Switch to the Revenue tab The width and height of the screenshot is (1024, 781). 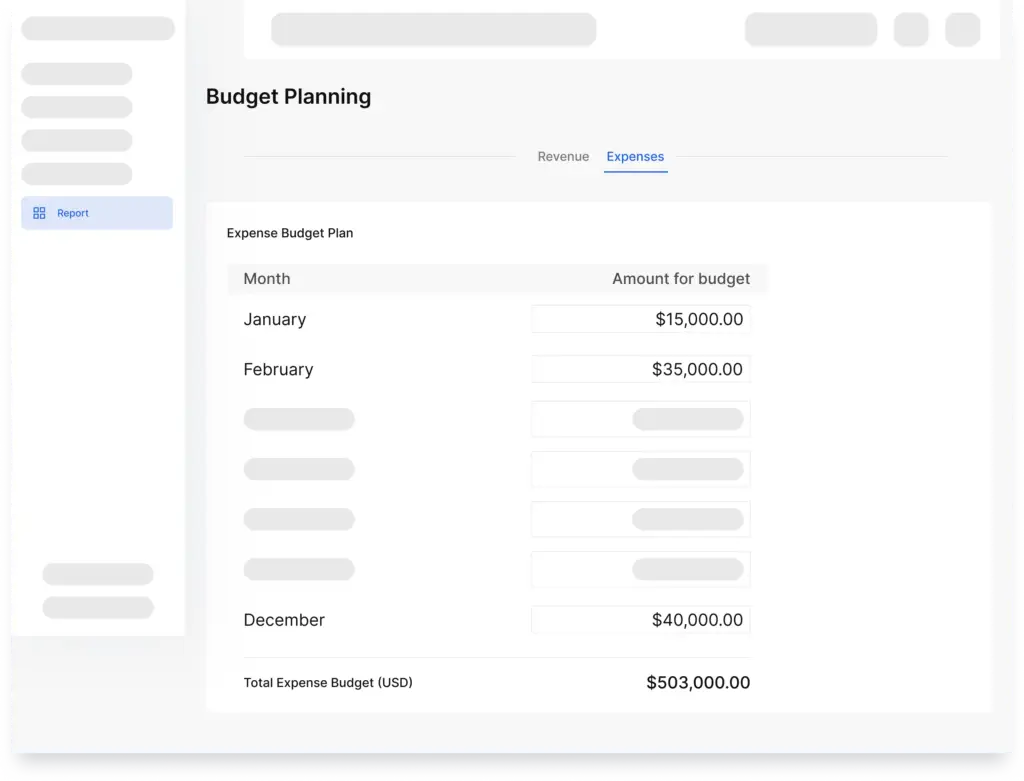563,157
